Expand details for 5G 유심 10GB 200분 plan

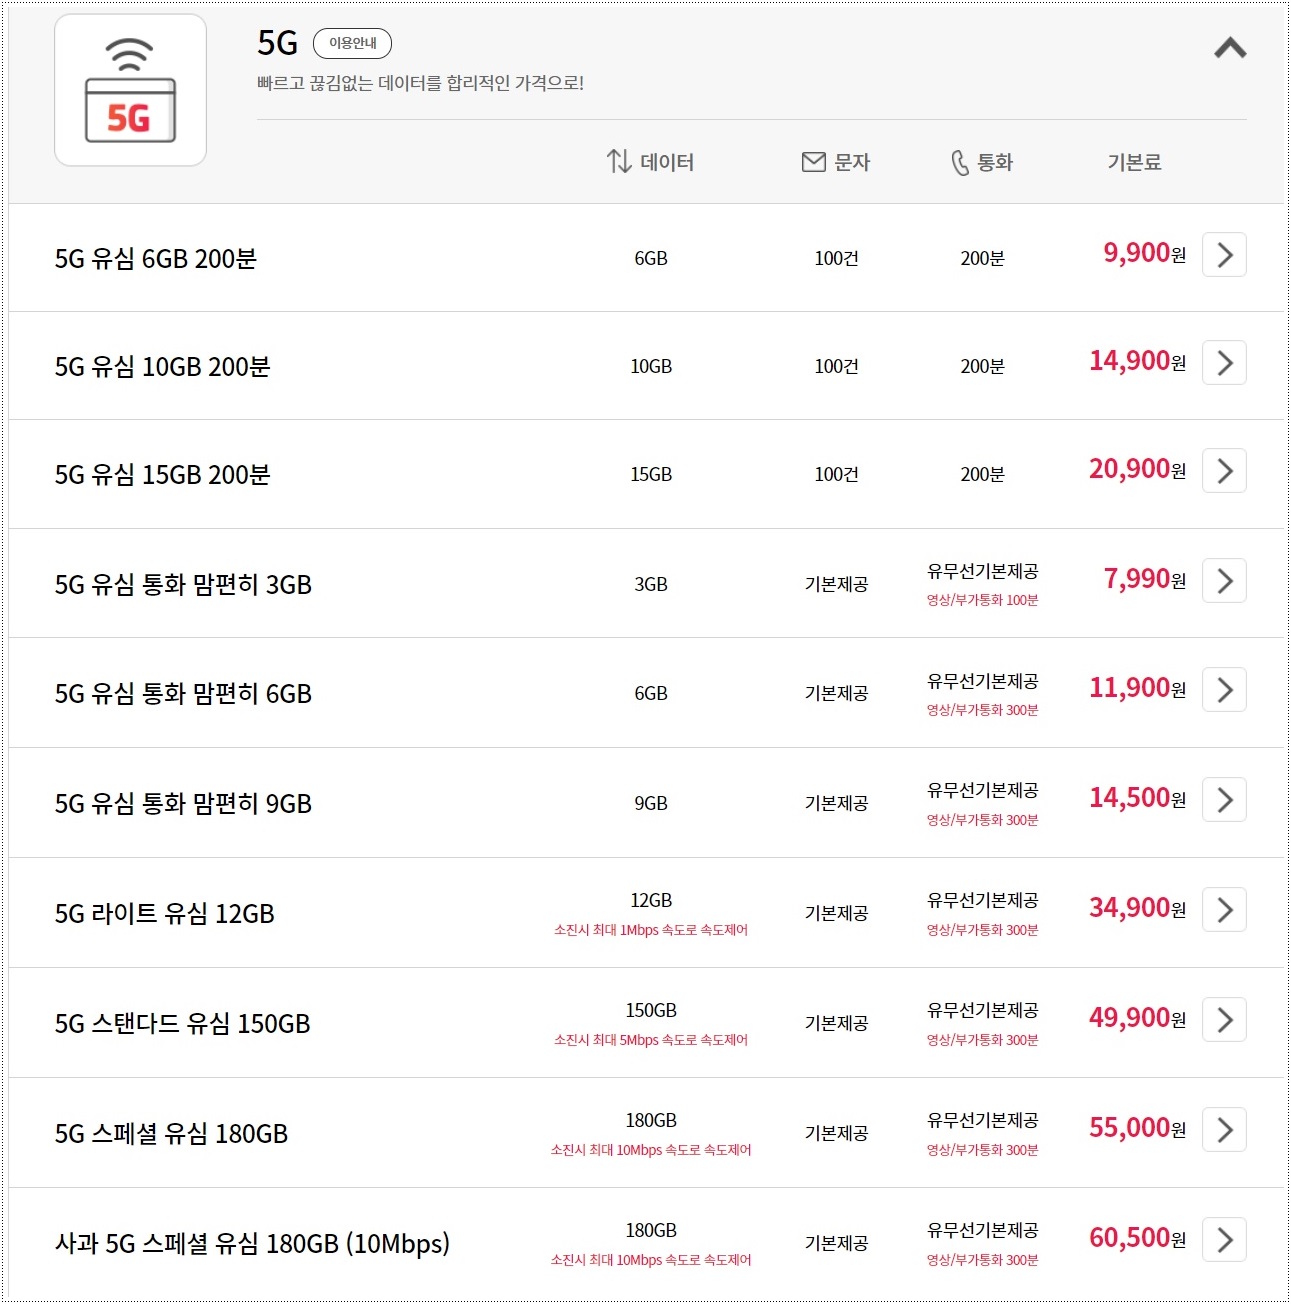pos(1223,364)
